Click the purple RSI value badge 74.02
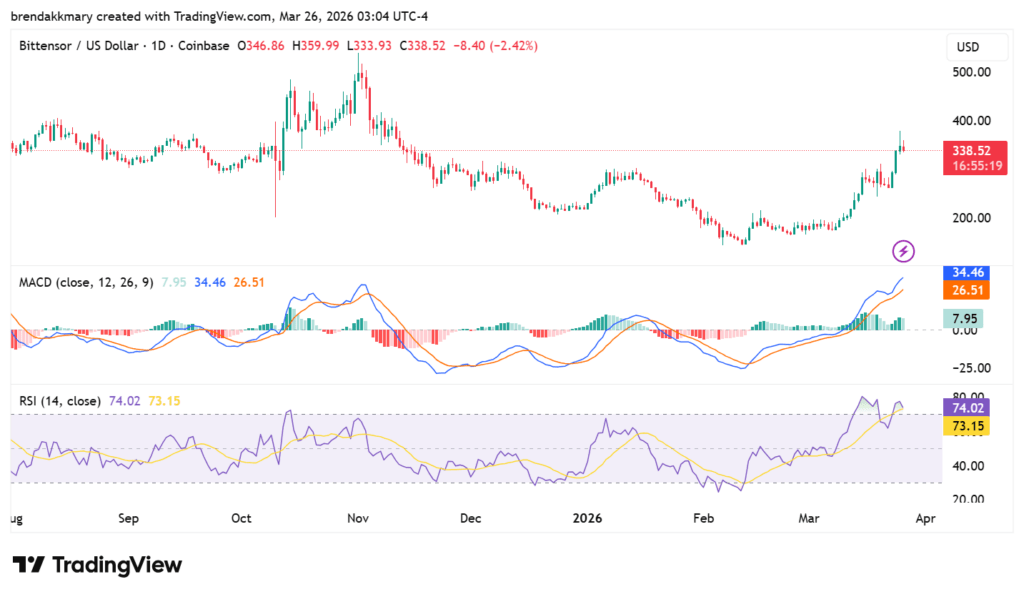This screenshot has height=597, width=1024. click(x=966, y=408)
